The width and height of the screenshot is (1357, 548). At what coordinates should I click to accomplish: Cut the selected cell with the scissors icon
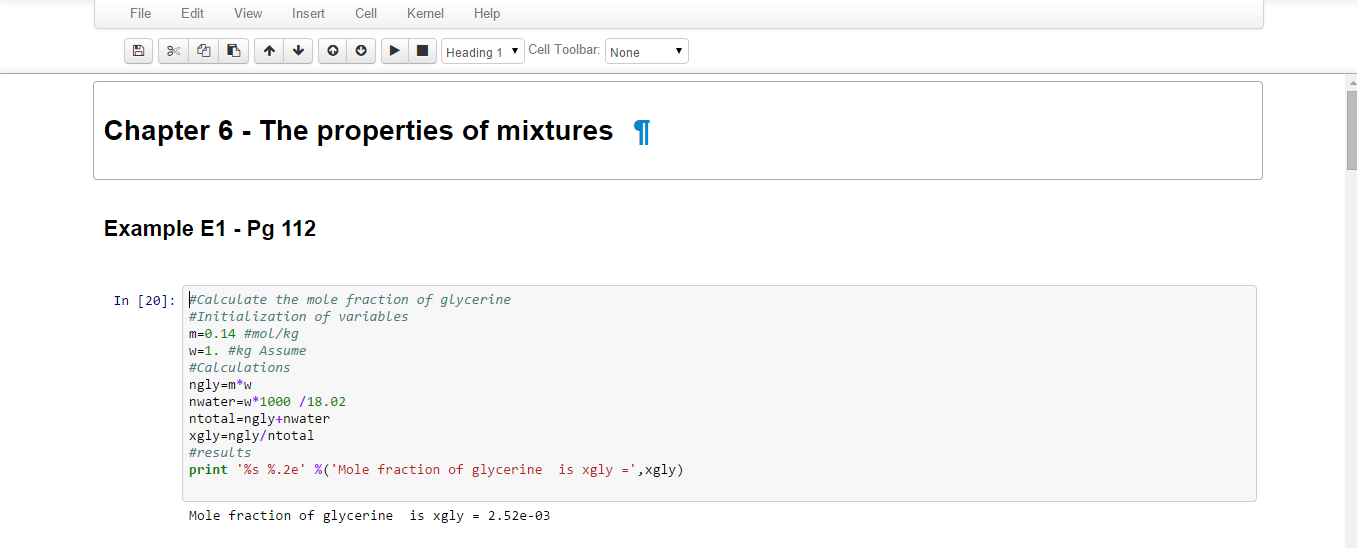point(173,51)
